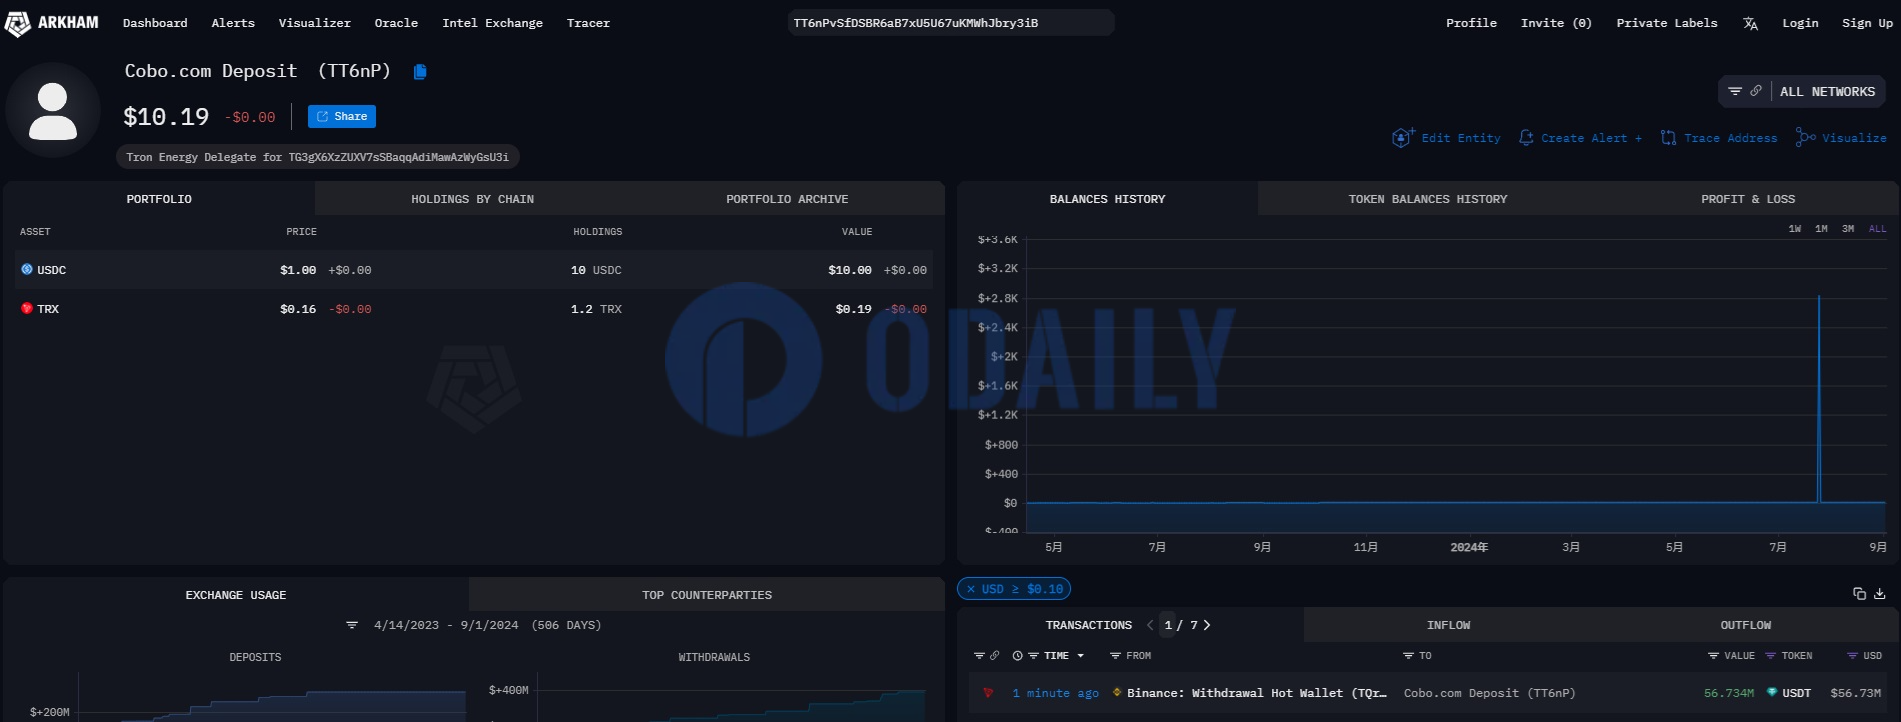1901x722 pixels.
Task: Click the TRX token icon
Action: point(27,309)
